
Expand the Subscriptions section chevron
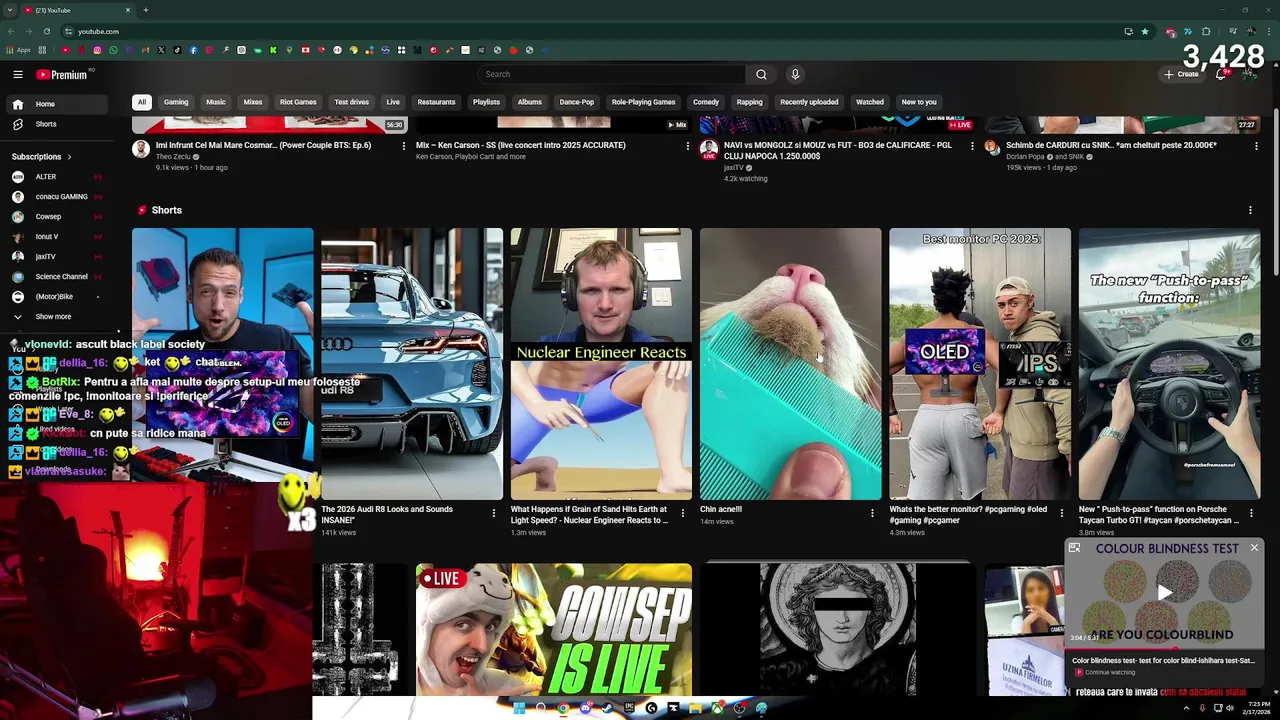(69, 157)
